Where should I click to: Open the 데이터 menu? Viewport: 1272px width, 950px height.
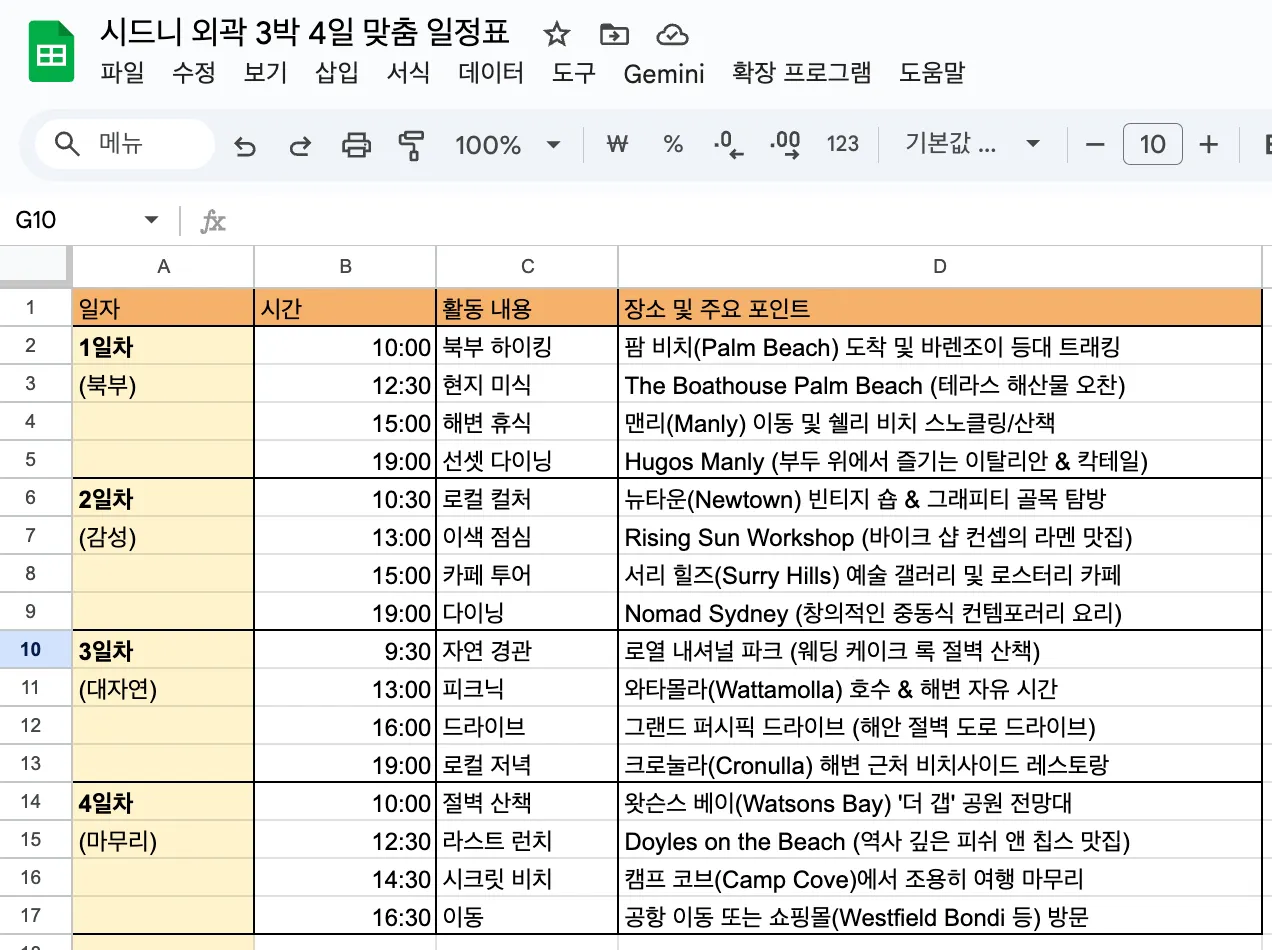(491, 73)
